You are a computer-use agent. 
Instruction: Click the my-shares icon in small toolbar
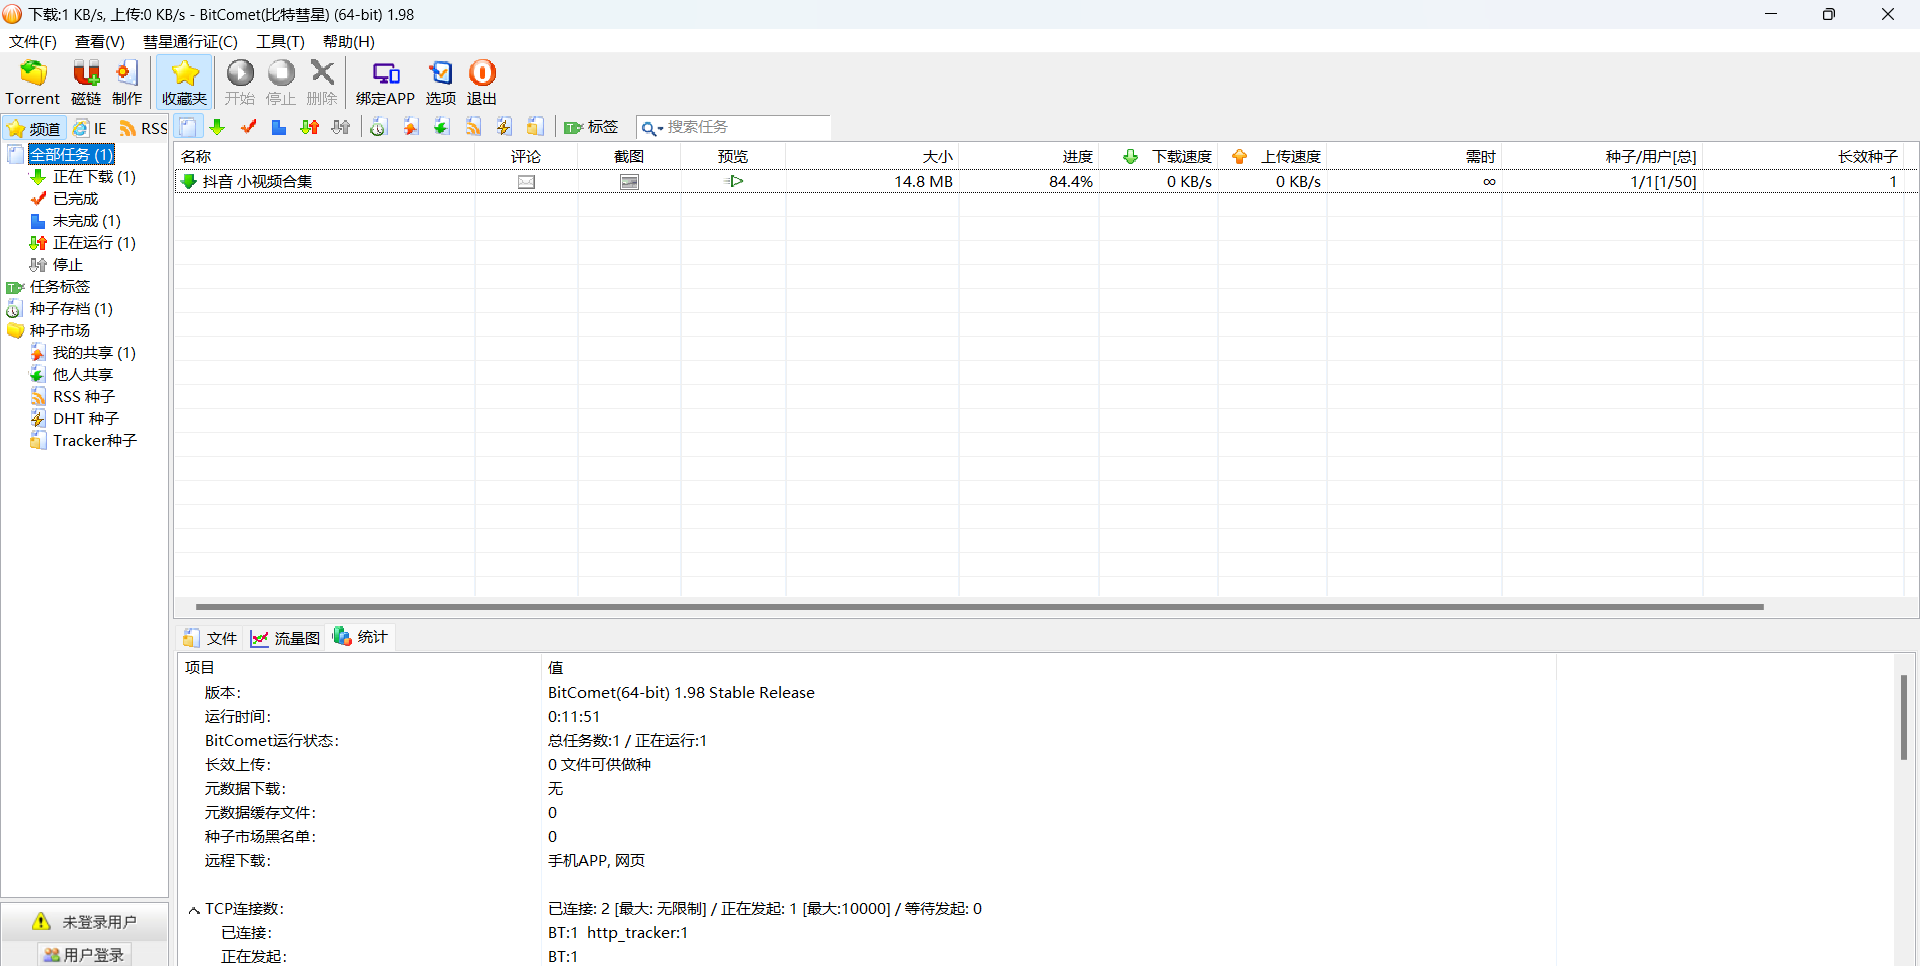coord(410,127)
